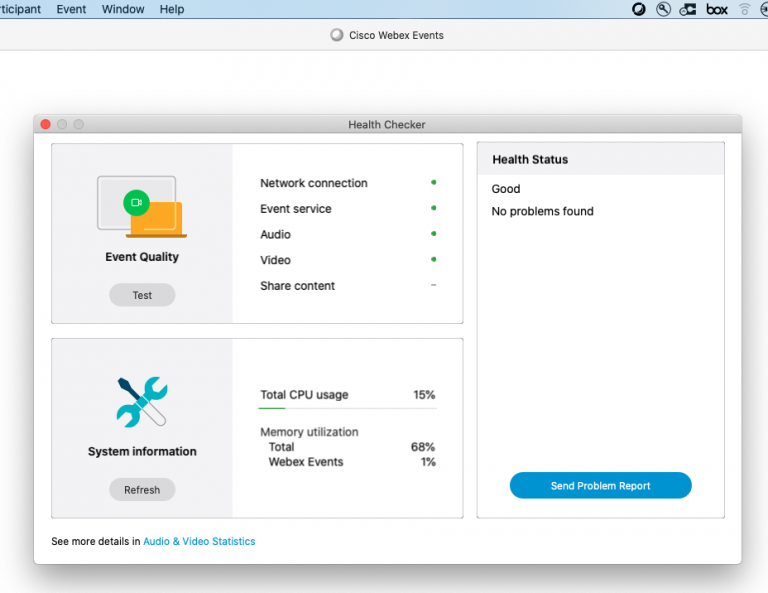
Task: Open the Help menu
Action: pos(172,9)
